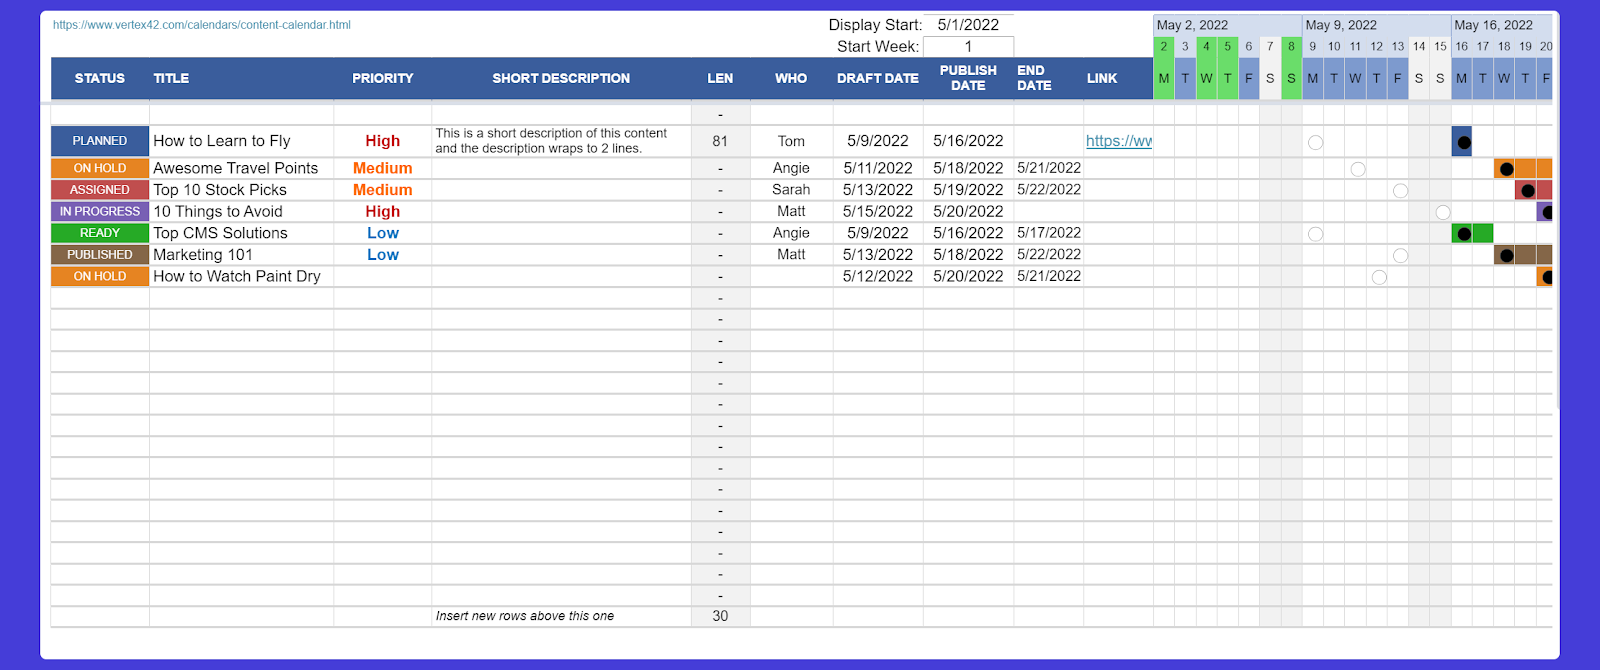Select draft date 5/11/2022

[878, 168]
